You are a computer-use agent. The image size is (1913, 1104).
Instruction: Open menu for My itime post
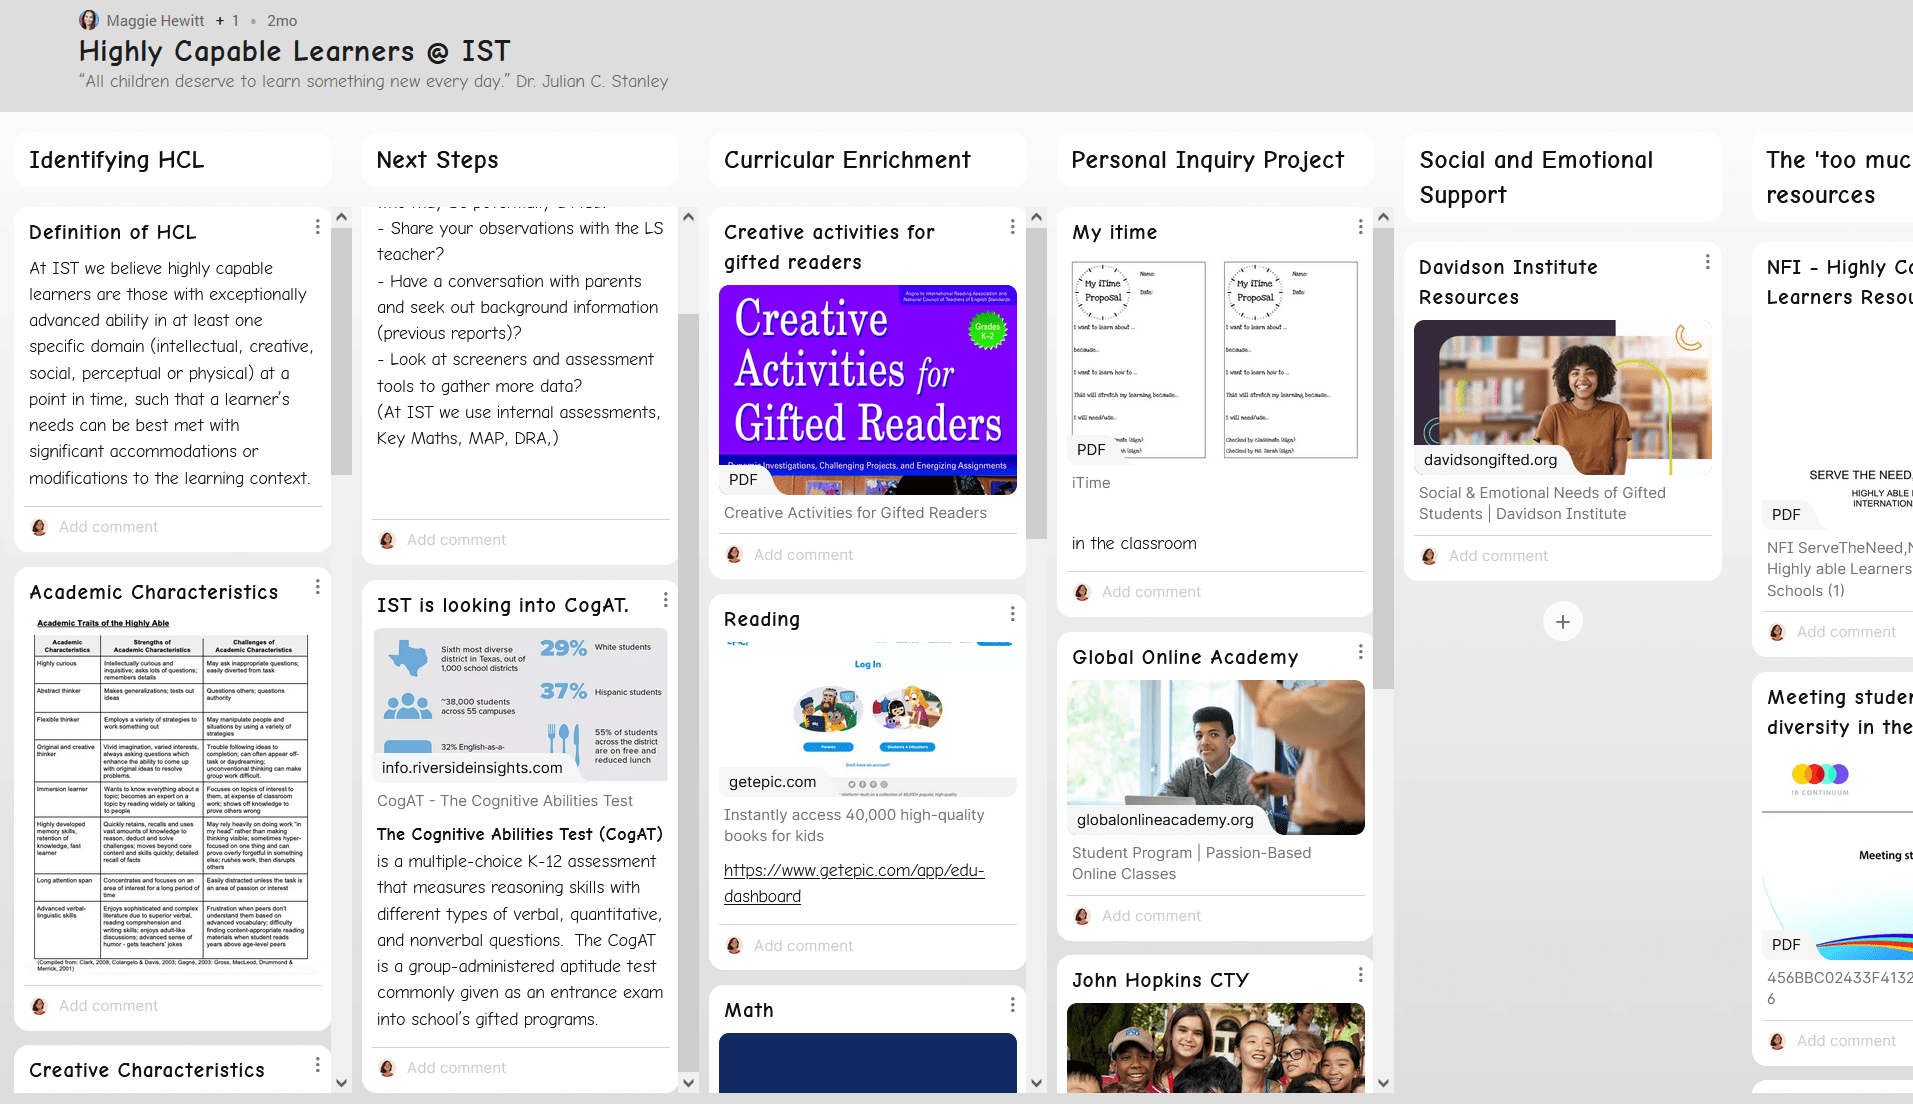pos(1361,227)
